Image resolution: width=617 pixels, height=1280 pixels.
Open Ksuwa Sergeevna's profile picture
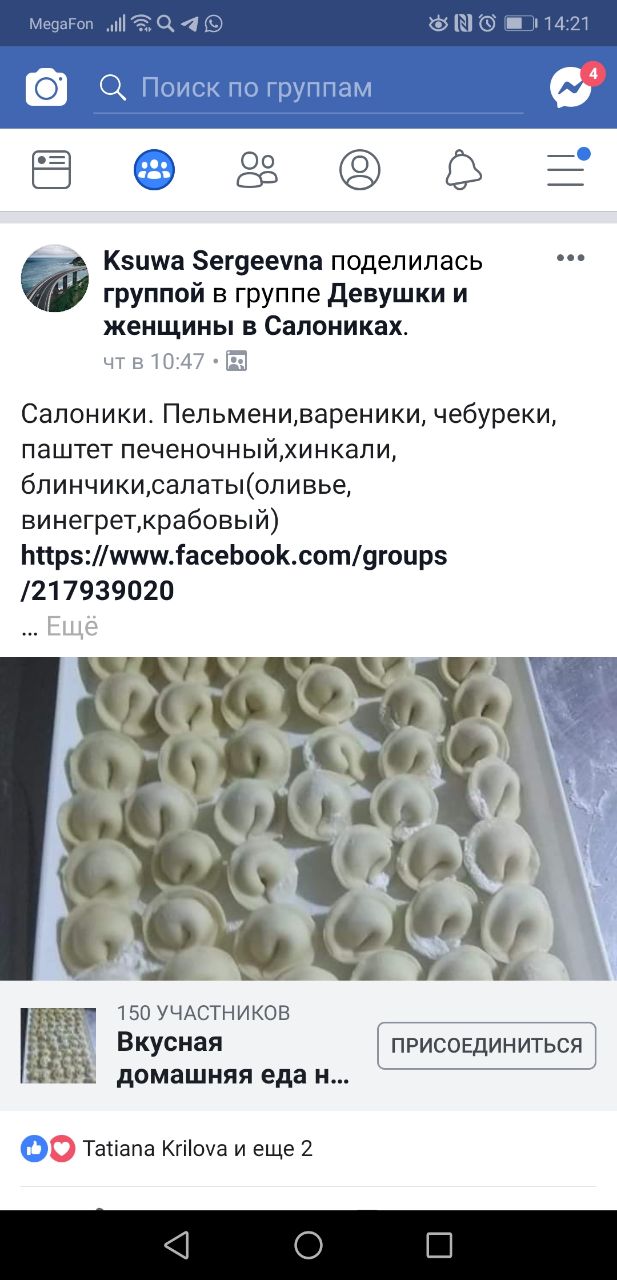(55, 278)
